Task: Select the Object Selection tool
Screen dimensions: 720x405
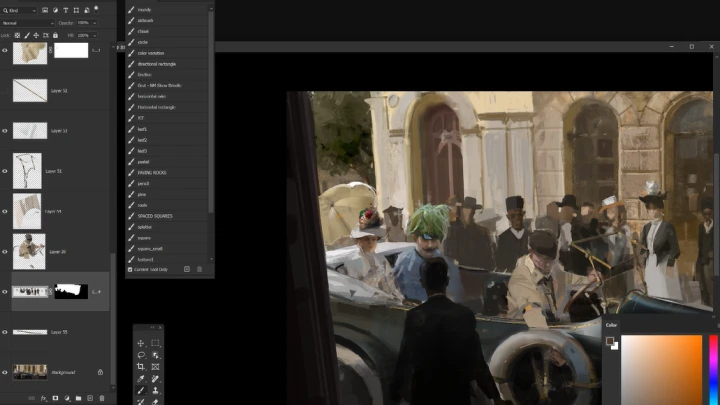Action: point(155,355)
